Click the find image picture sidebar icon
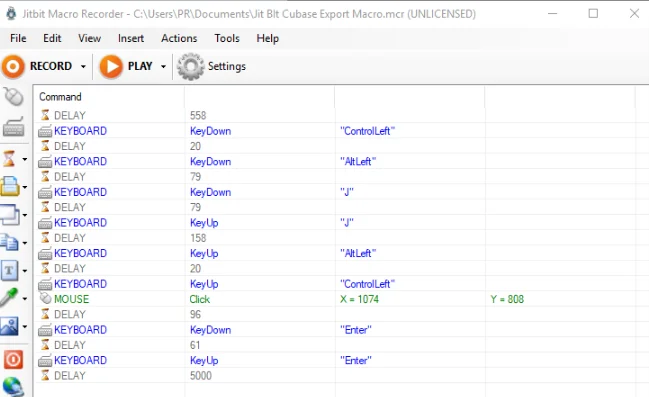Image resolution: width=649 pixels, height=397 pixels. [9, 326]
